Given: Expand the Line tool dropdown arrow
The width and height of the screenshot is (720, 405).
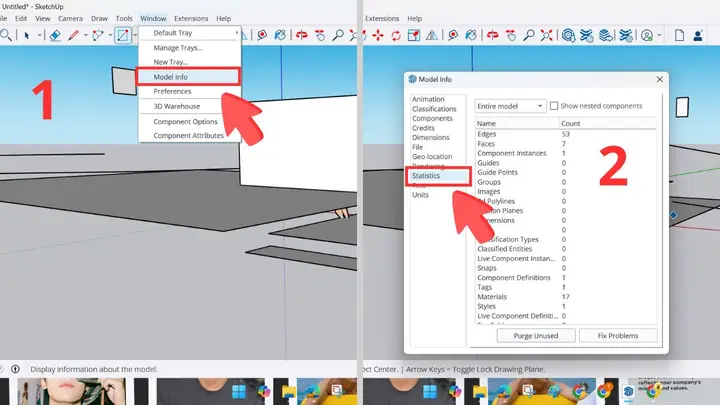Looking at the screenshot, I should coord(85,35).
